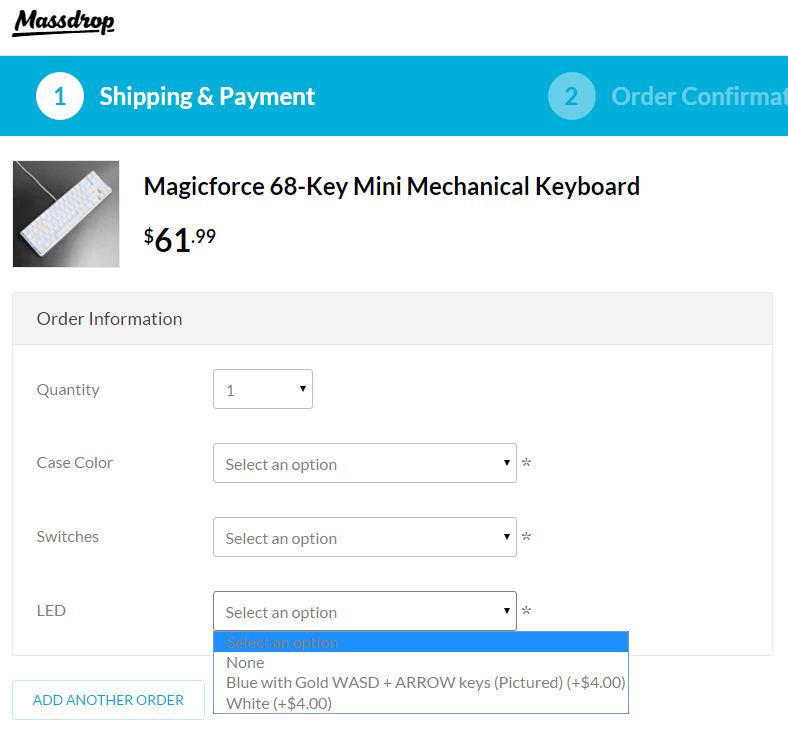Choose the highlighted 'Select an option' LED entry
Viewport: 788px width, 737px height.
coord(420,642)
